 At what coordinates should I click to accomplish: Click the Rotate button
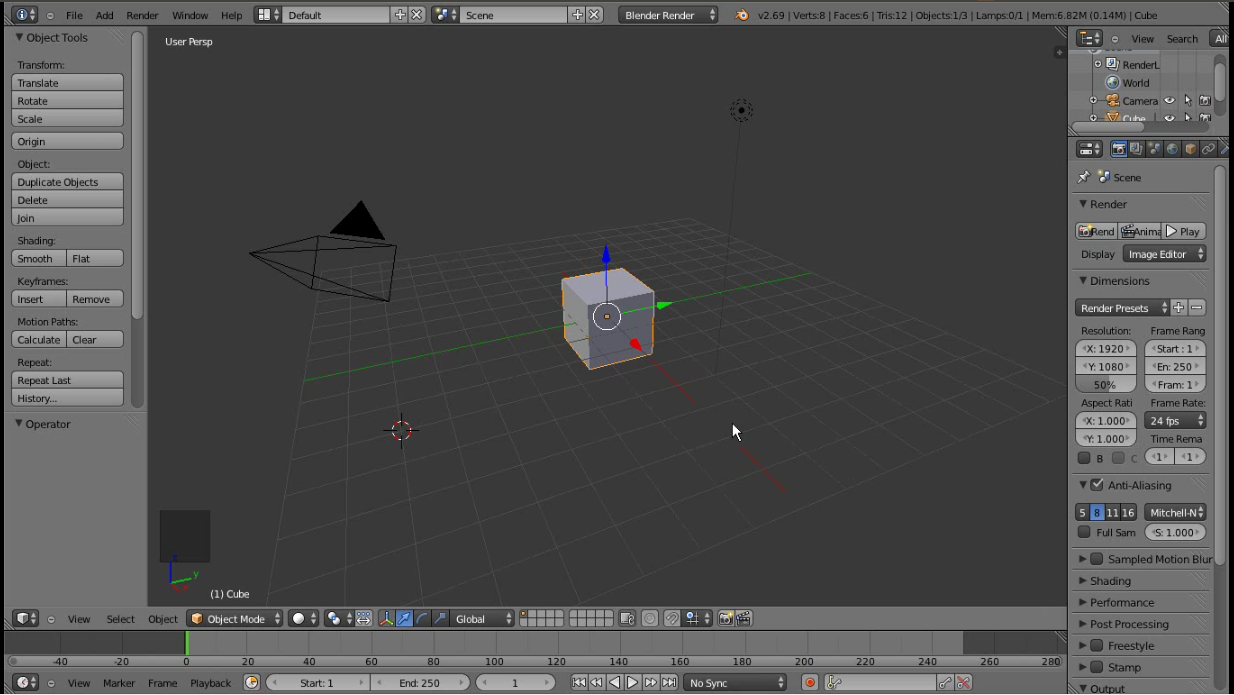click(68, 101)
